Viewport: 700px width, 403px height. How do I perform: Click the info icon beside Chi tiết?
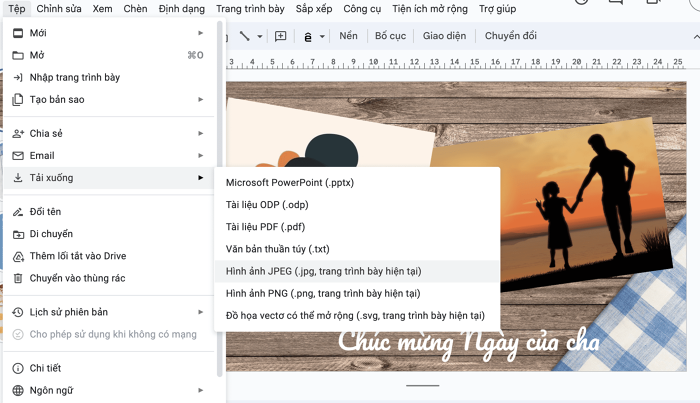[x=18, y=369]
